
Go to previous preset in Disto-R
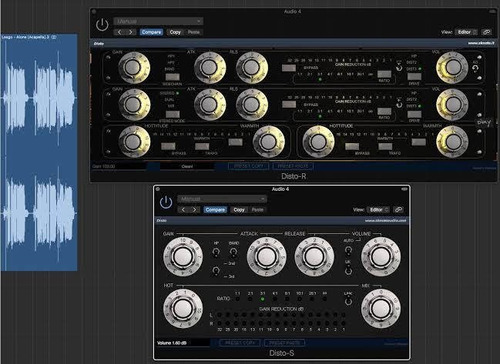(x=120, y=32)
